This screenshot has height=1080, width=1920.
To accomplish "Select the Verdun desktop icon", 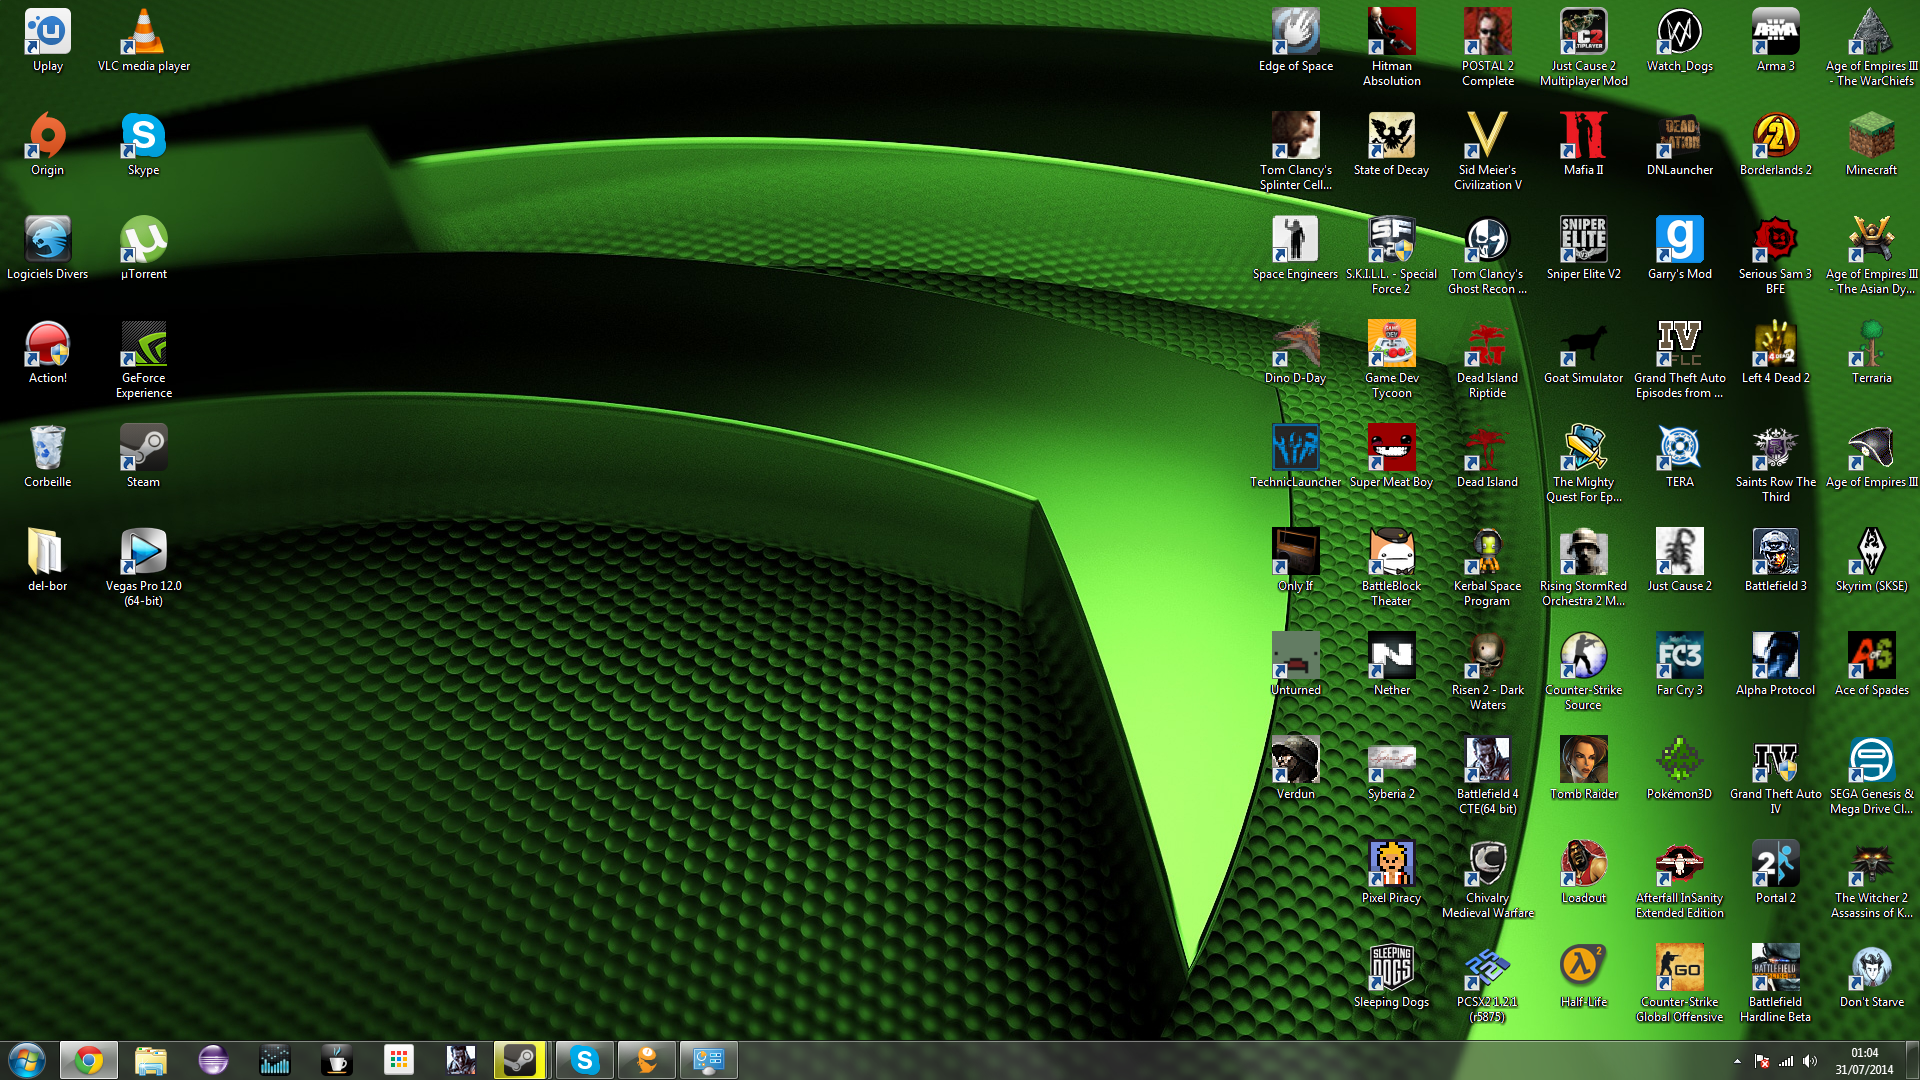I will [1295, 769].
